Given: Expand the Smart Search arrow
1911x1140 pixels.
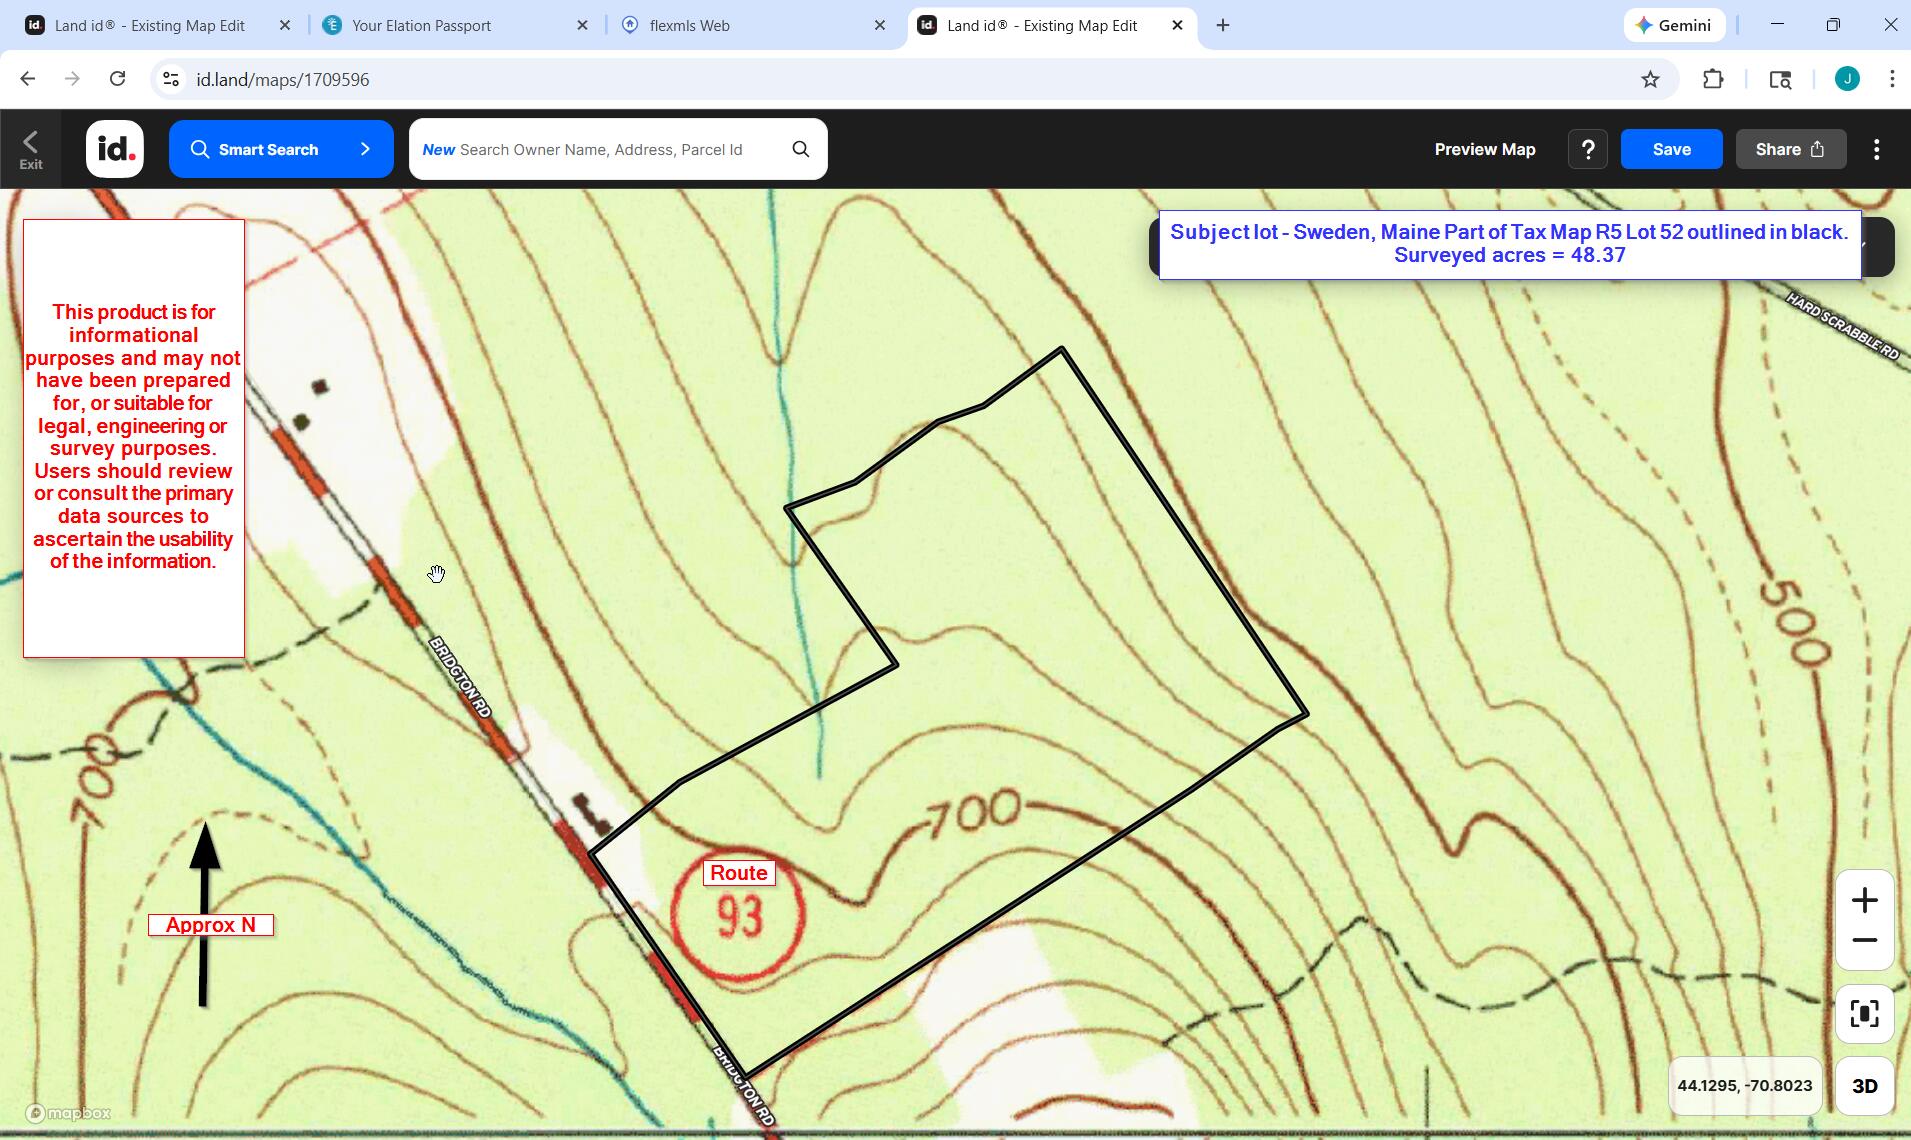Looking at the screenshot, I should (x=365, y=148).
